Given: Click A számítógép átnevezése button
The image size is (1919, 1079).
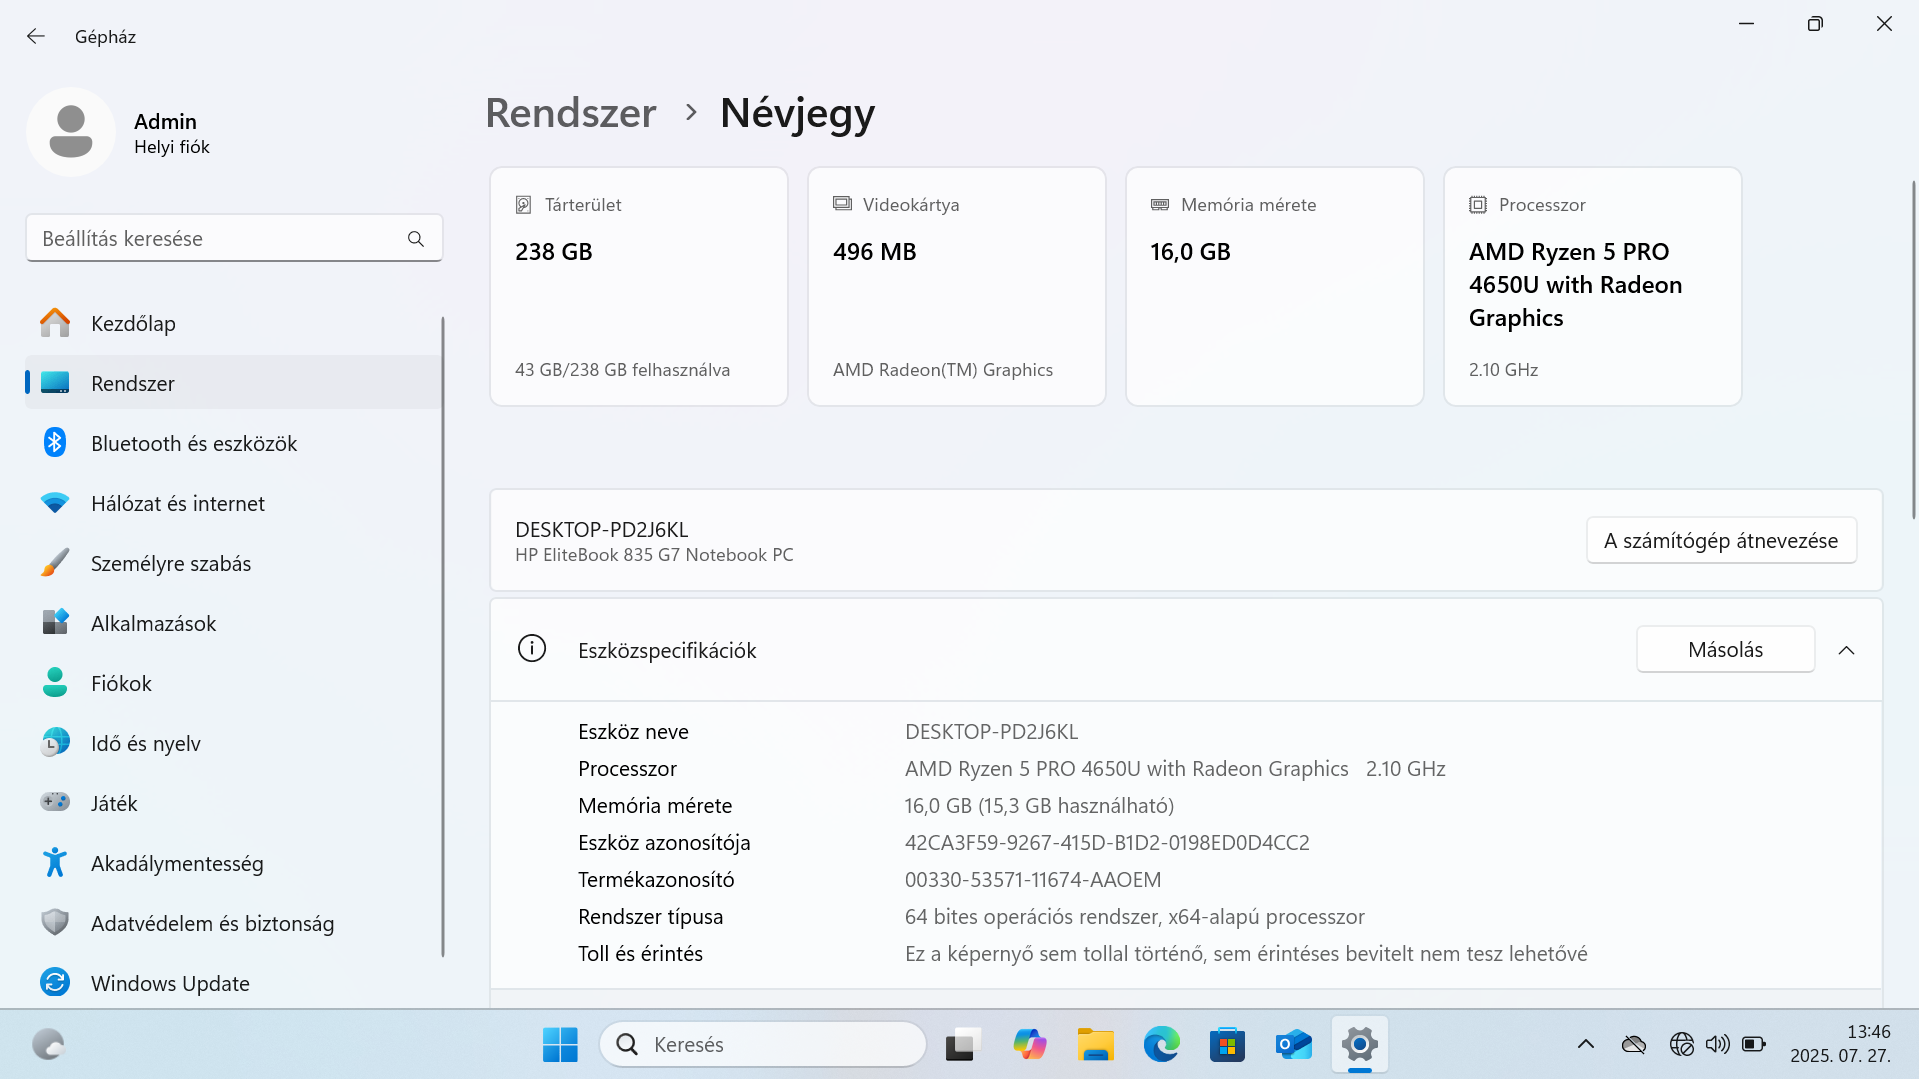Looking at the screenshot, I should (x=1721, y=541).
